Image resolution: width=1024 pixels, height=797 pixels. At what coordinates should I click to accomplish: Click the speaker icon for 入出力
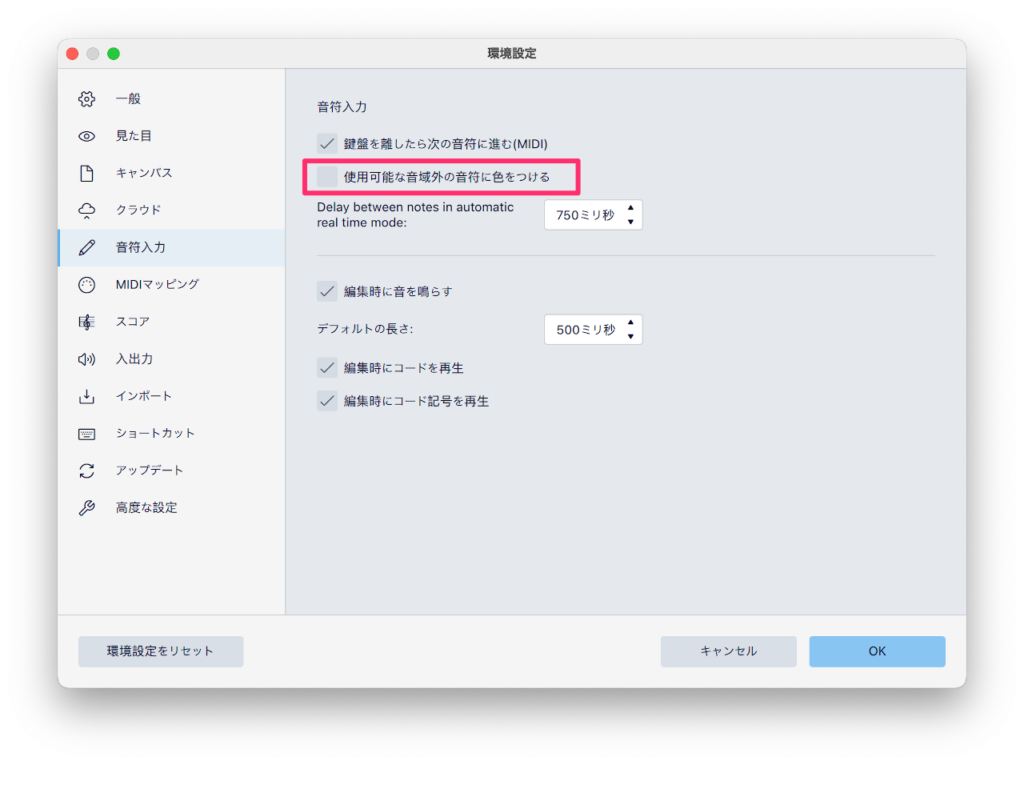87,359
